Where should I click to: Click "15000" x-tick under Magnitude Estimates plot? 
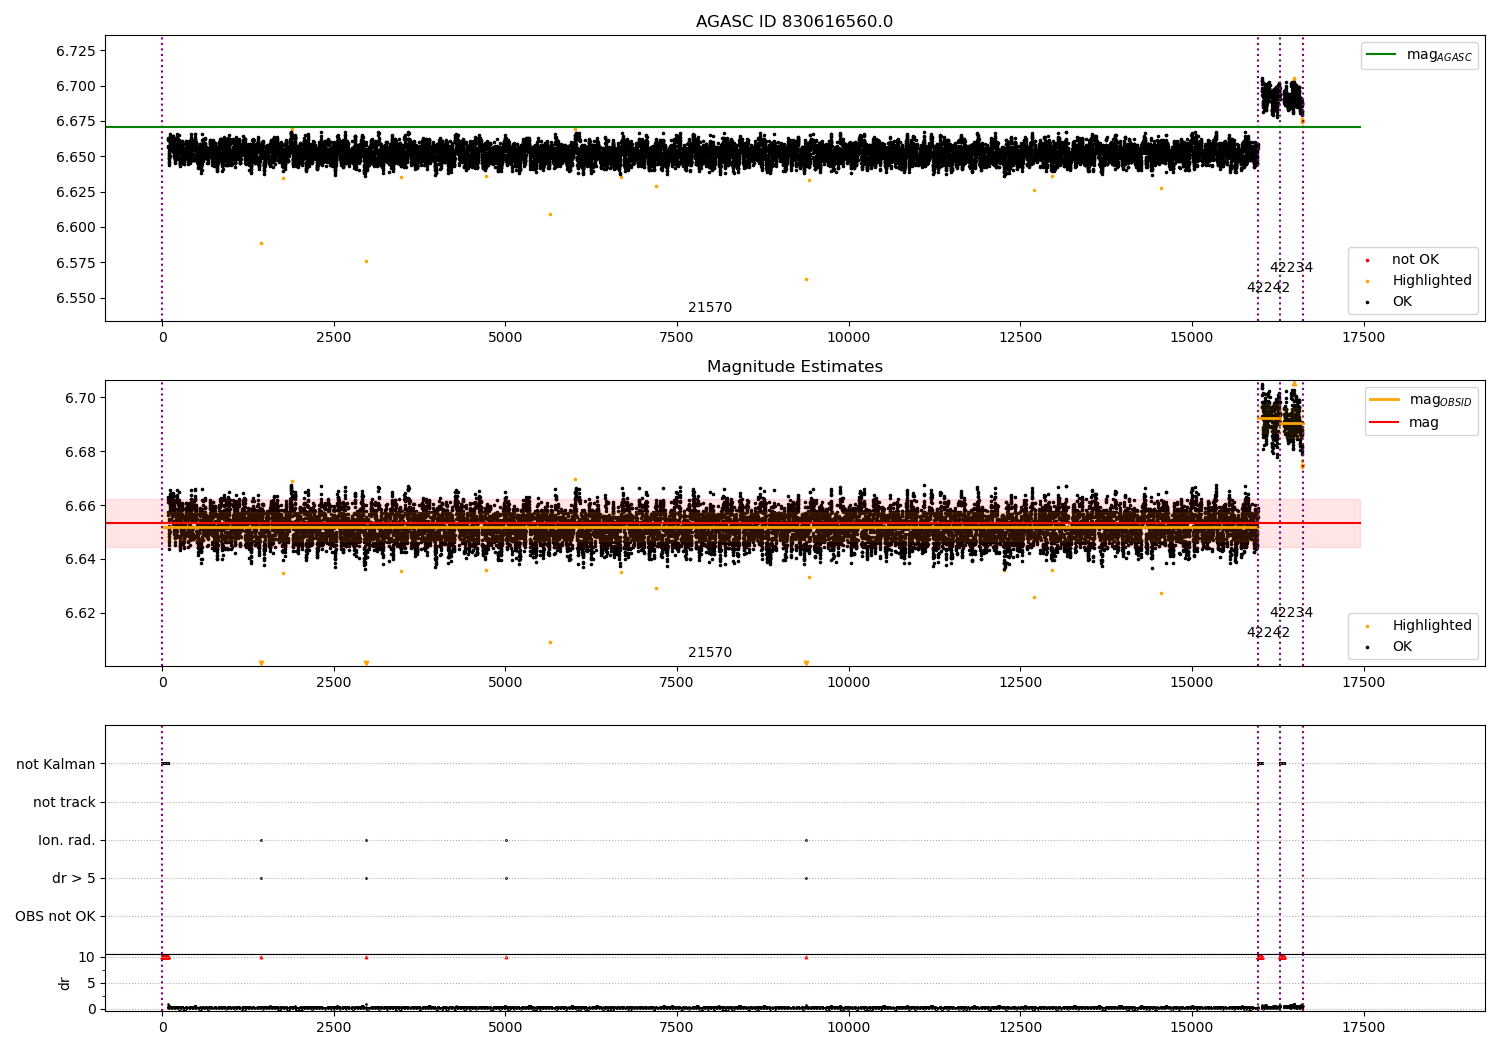tap(1192, 683)
